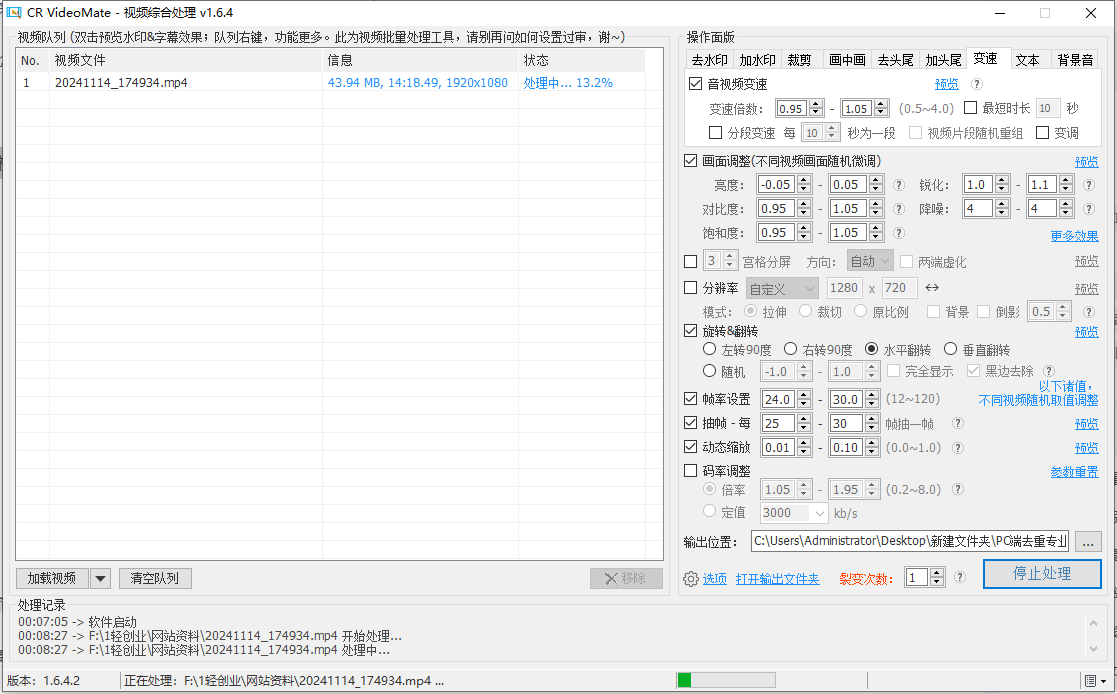Expand the 方向 自动 dropdown
This screenshot has height=694, width=1117.
pos(869,260)
